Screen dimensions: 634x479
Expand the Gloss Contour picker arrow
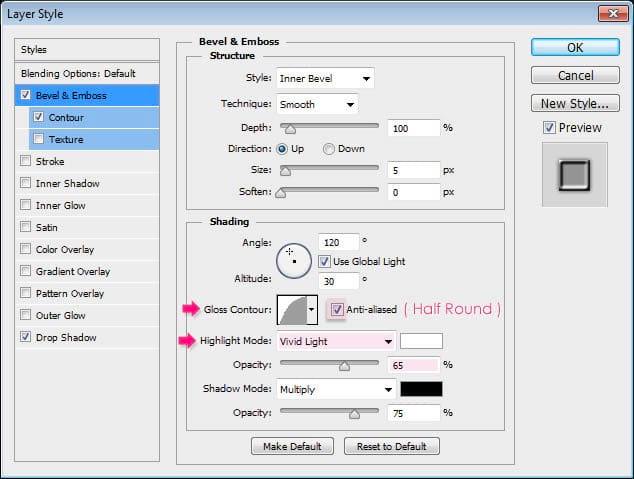tap(312, 310)
